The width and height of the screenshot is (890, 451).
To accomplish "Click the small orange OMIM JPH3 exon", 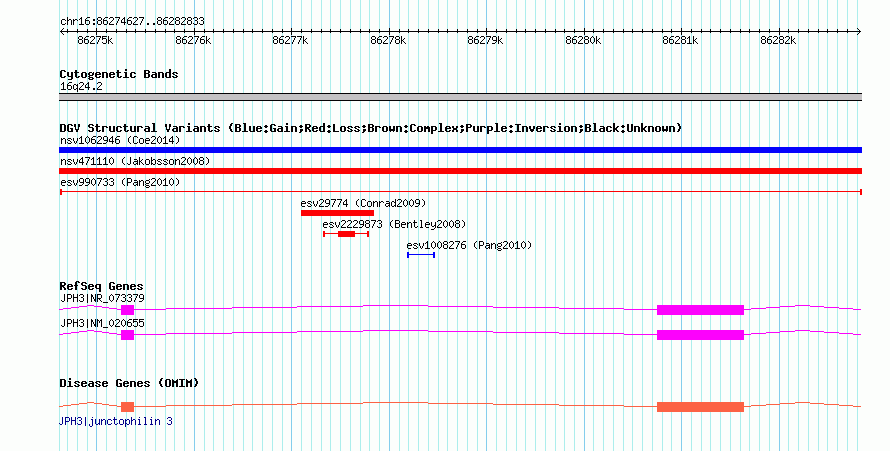I will point(128,407).
